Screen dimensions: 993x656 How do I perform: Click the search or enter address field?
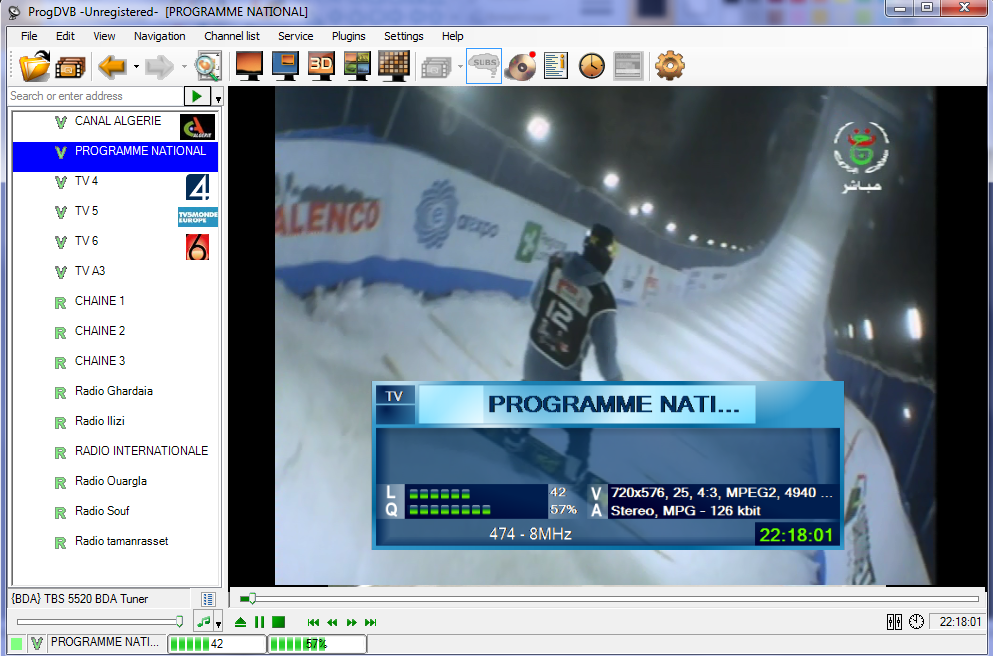[95, 96]
